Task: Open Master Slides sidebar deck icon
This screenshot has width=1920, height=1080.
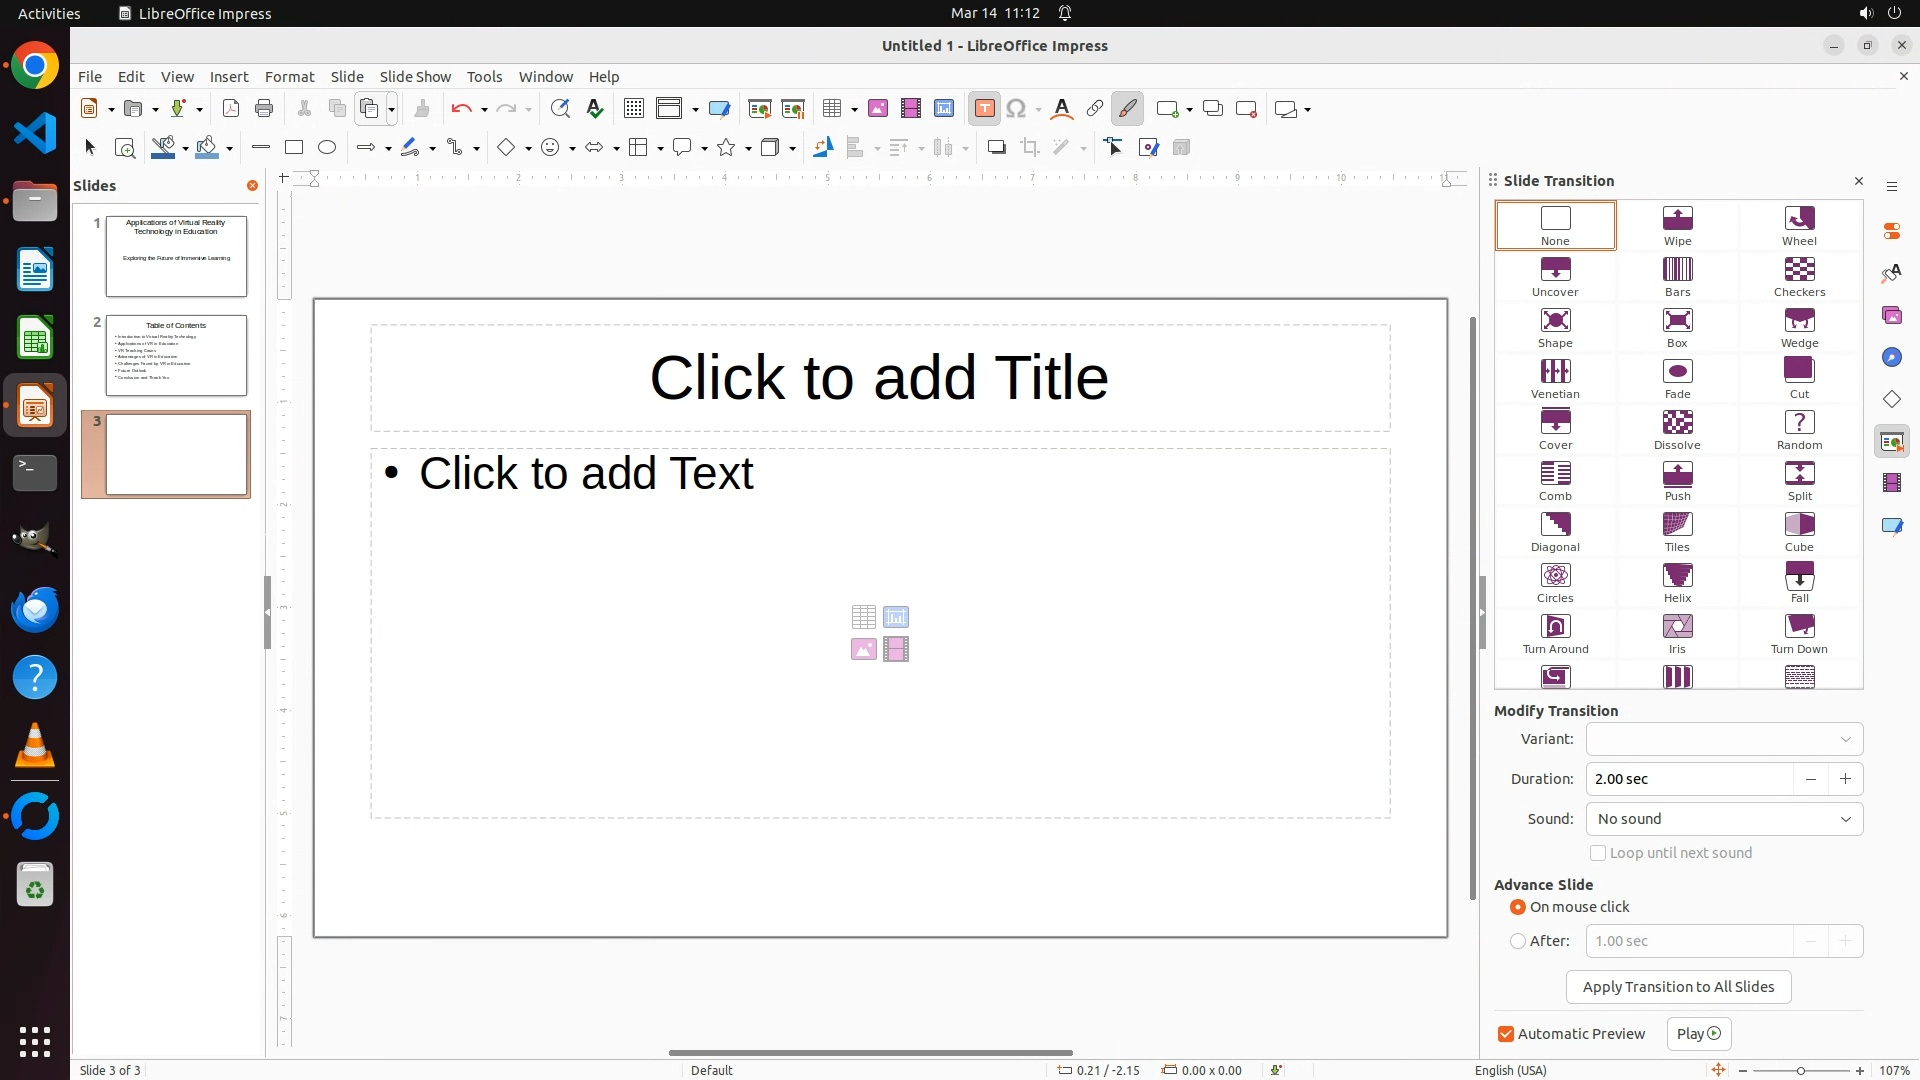Action: 1891,525
